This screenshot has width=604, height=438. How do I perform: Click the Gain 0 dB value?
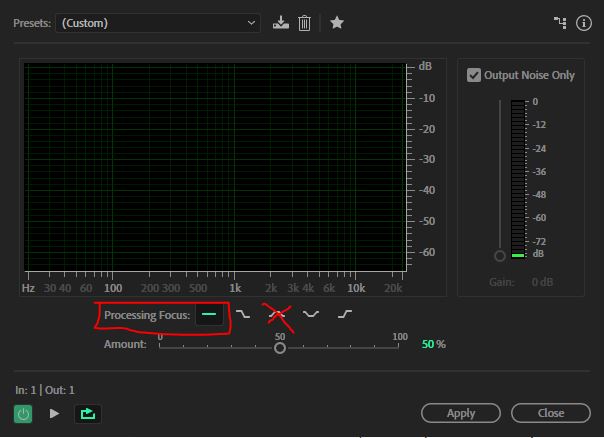[542, 282]
